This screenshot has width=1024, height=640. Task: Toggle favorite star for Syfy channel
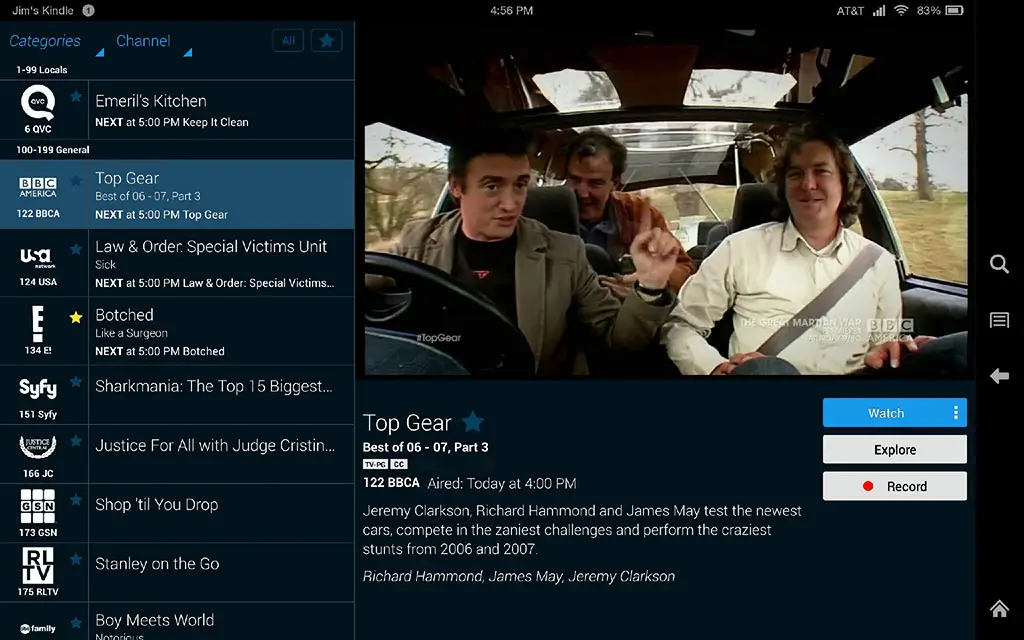point(76,382)
